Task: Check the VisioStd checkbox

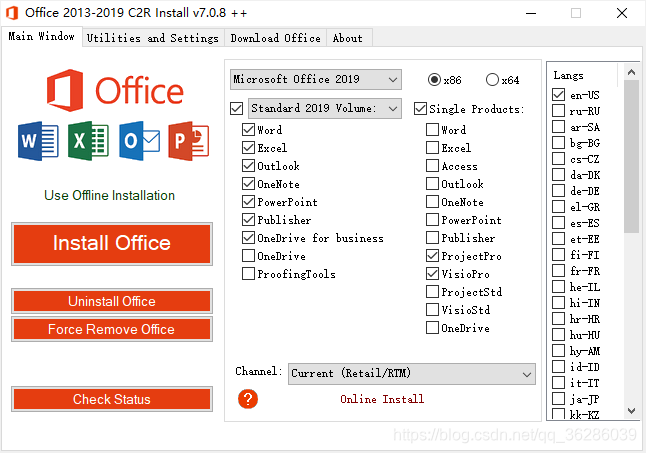Action: (x=432, y=309)
